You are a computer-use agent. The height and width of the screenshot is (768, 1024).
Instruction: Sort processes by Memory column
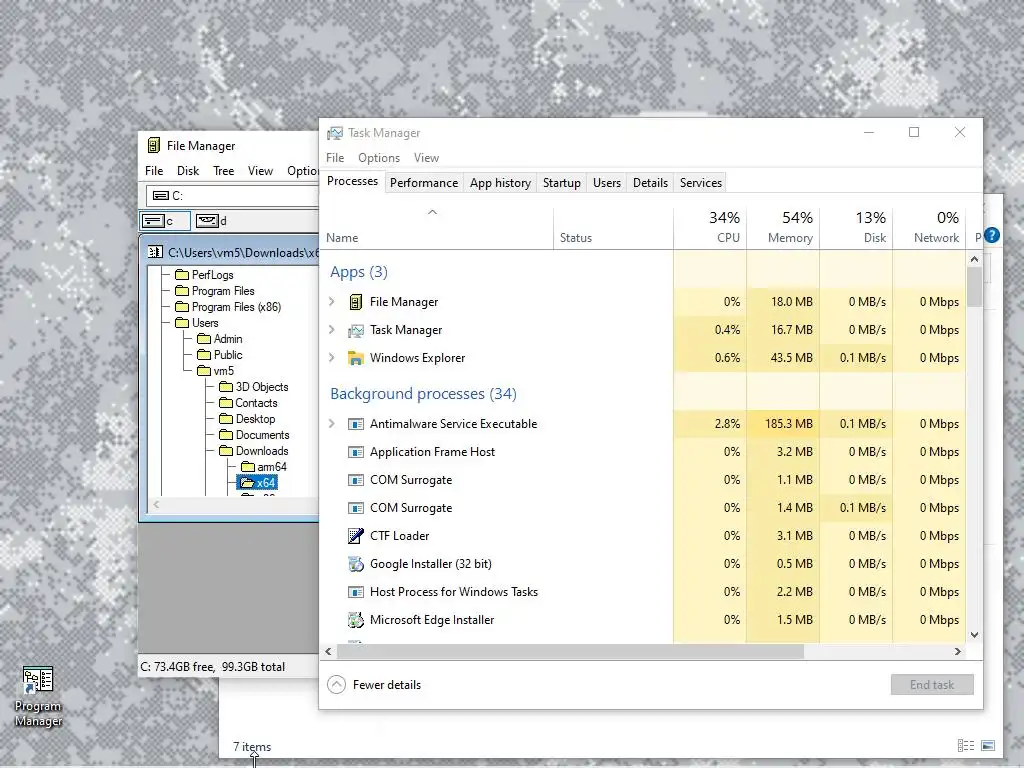pyautogui.click(x=783, y=227)
